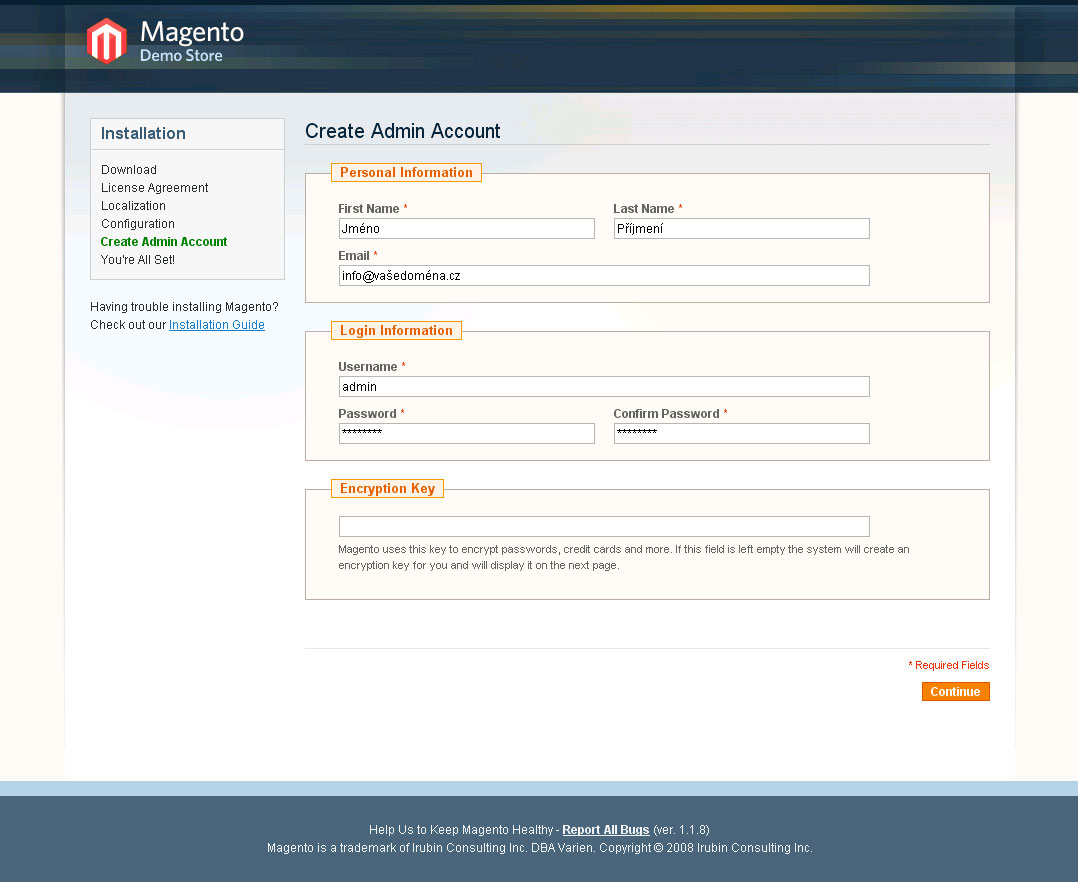The height and width of the screenshot is (882, 1078).
Task: Focus the Email input field
Action: [x=604, y=276]
